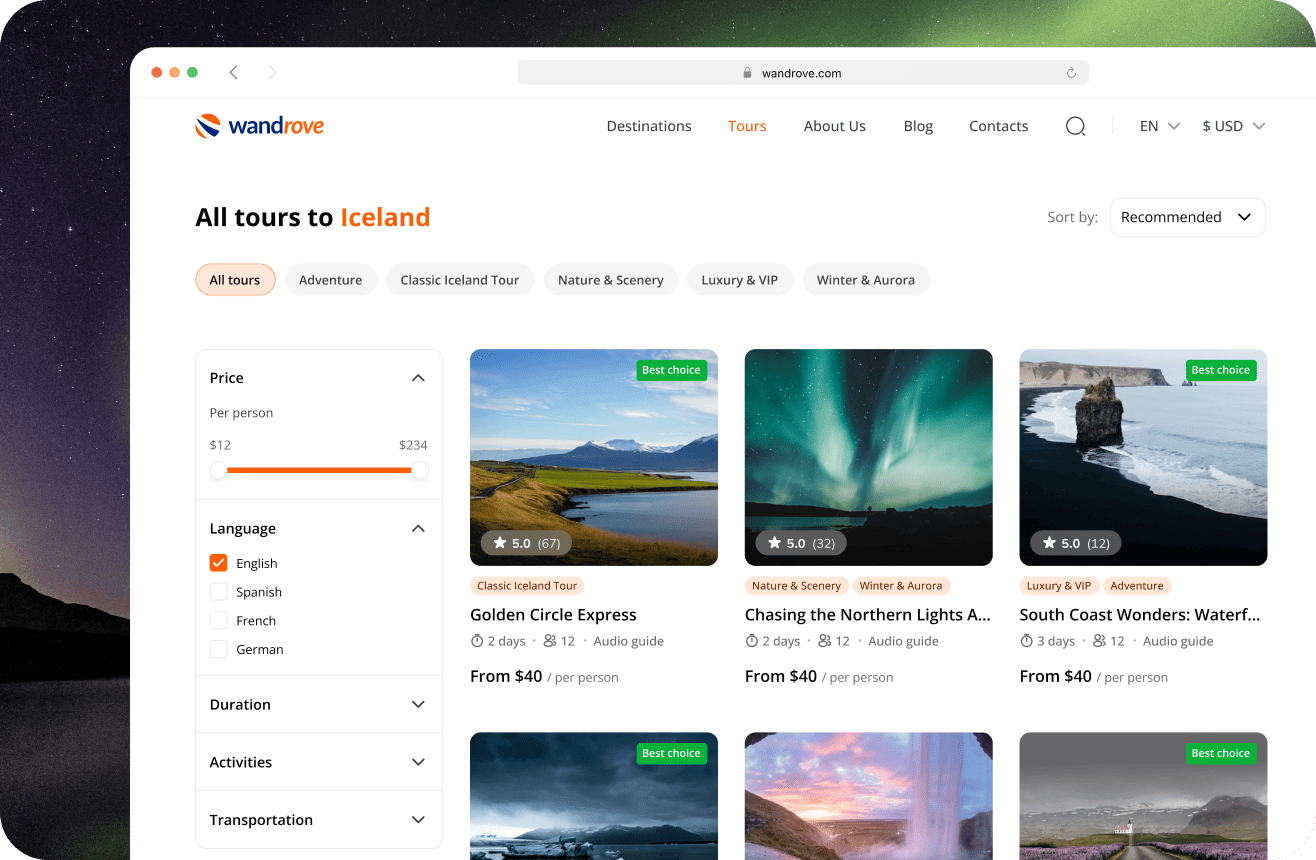The height and width of the screenshot is (860, 1316).
Task: Tick the German language checkbox
Action: tap(219, 649)
